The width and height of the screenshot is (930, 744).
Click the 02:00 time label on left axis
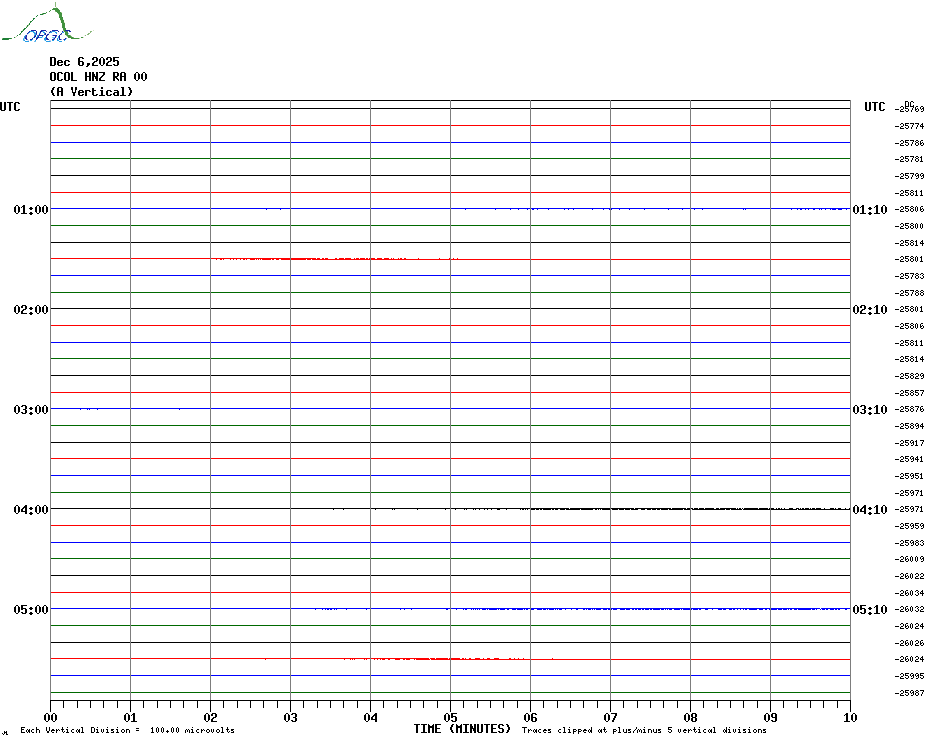(31, 310)
